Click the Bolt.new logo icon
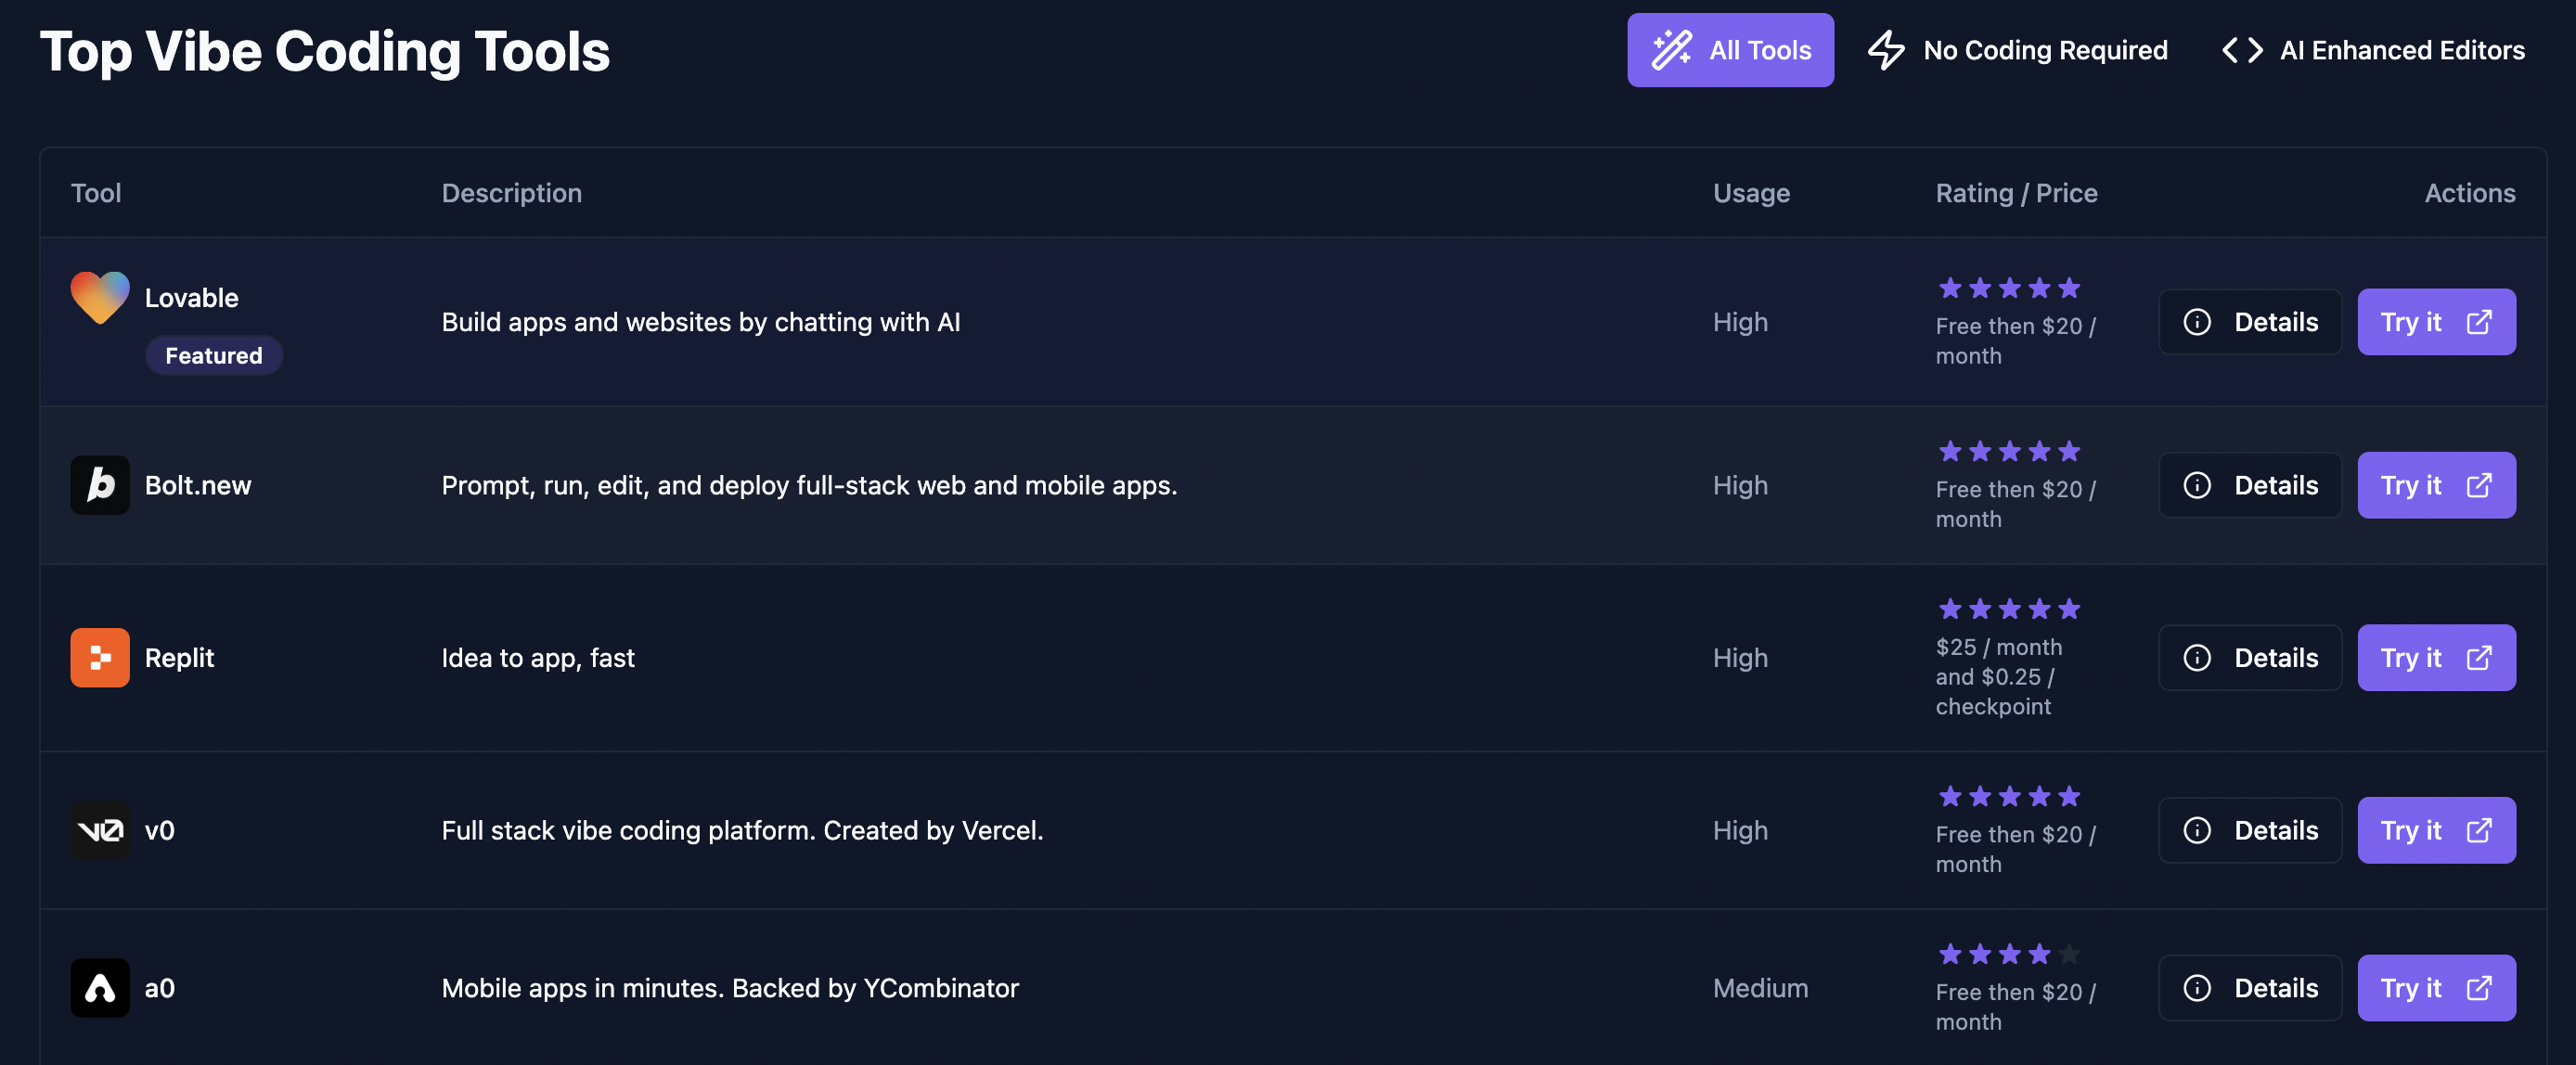 (100, 485)
